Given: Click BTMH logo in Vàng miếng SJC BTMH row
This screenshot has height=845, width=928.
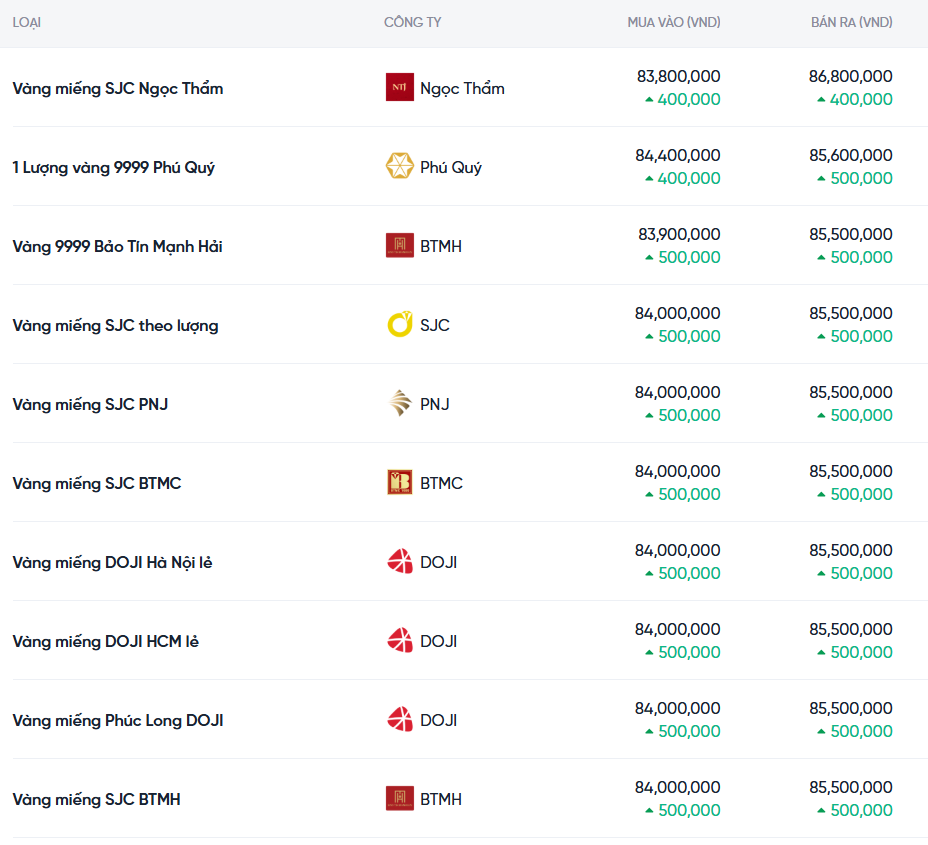Looking at the screenshot, I should (x=399, y=799).
